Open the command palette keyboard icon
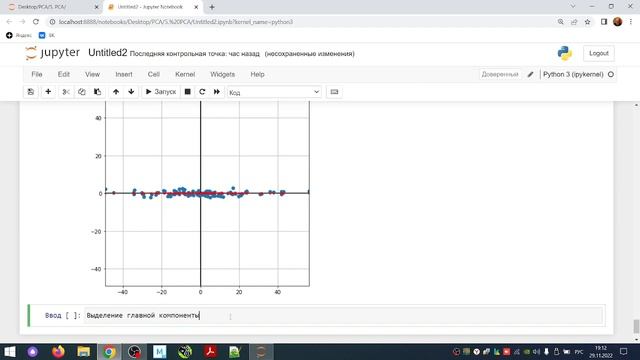 pos(334,92)
